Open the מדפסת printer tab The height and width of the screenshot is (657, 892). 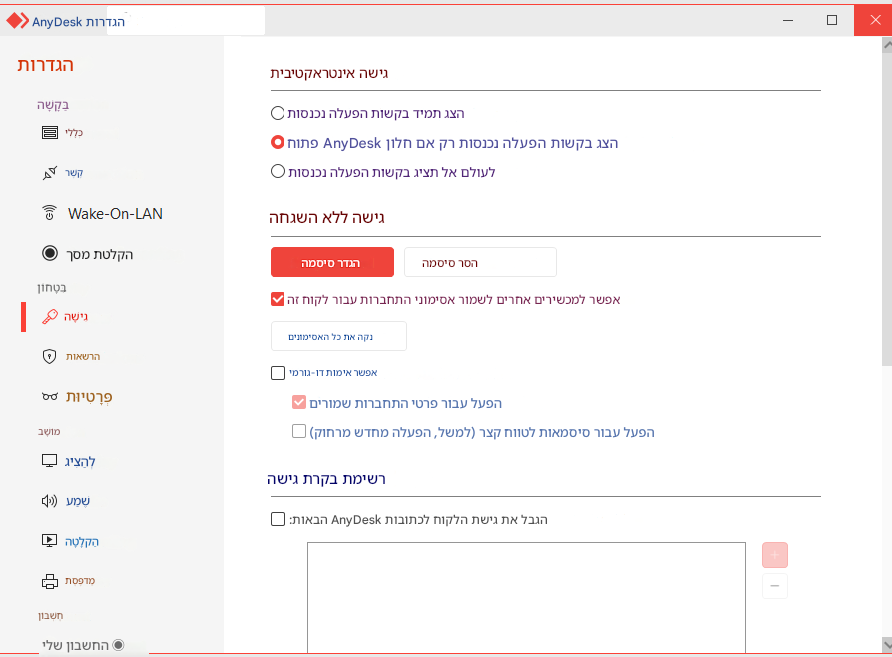coord(80,581)
